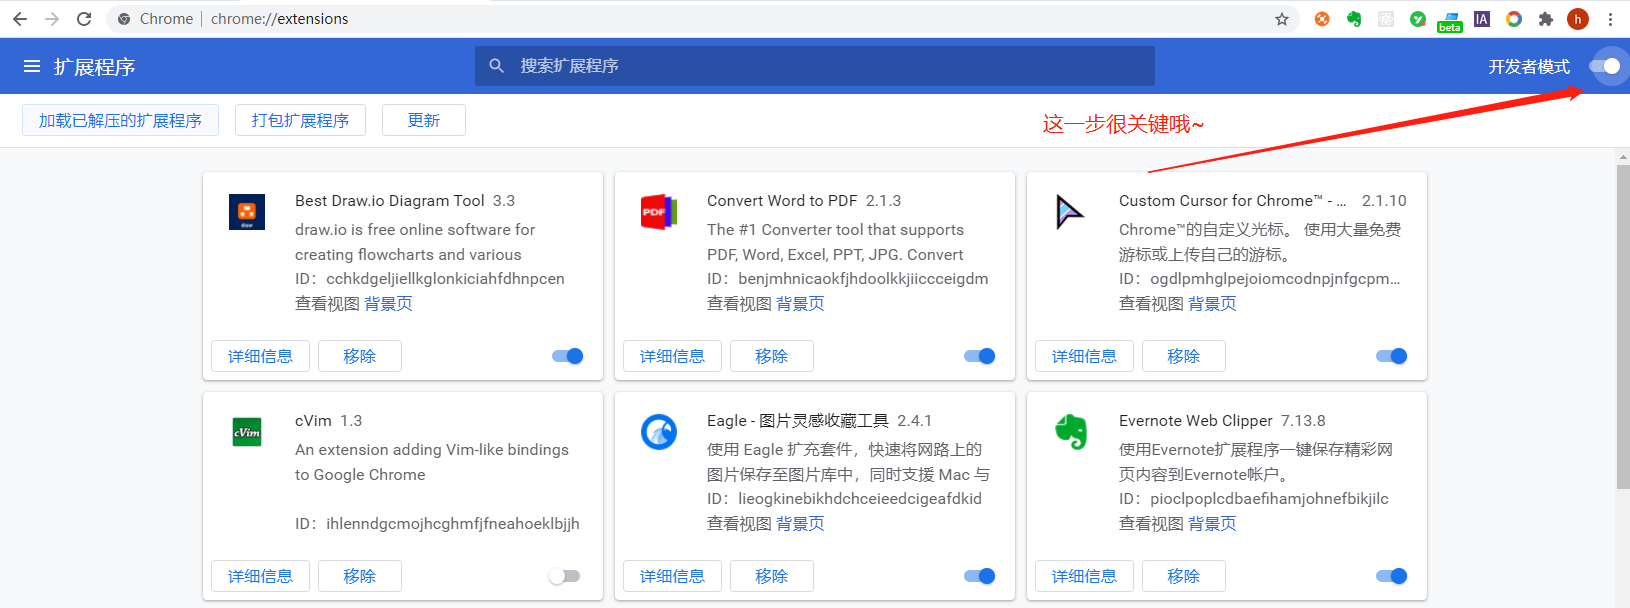The image size is (1630, 608).
Task: Focus the 搜索扩展程序 search field
Action: click(815, 66)
